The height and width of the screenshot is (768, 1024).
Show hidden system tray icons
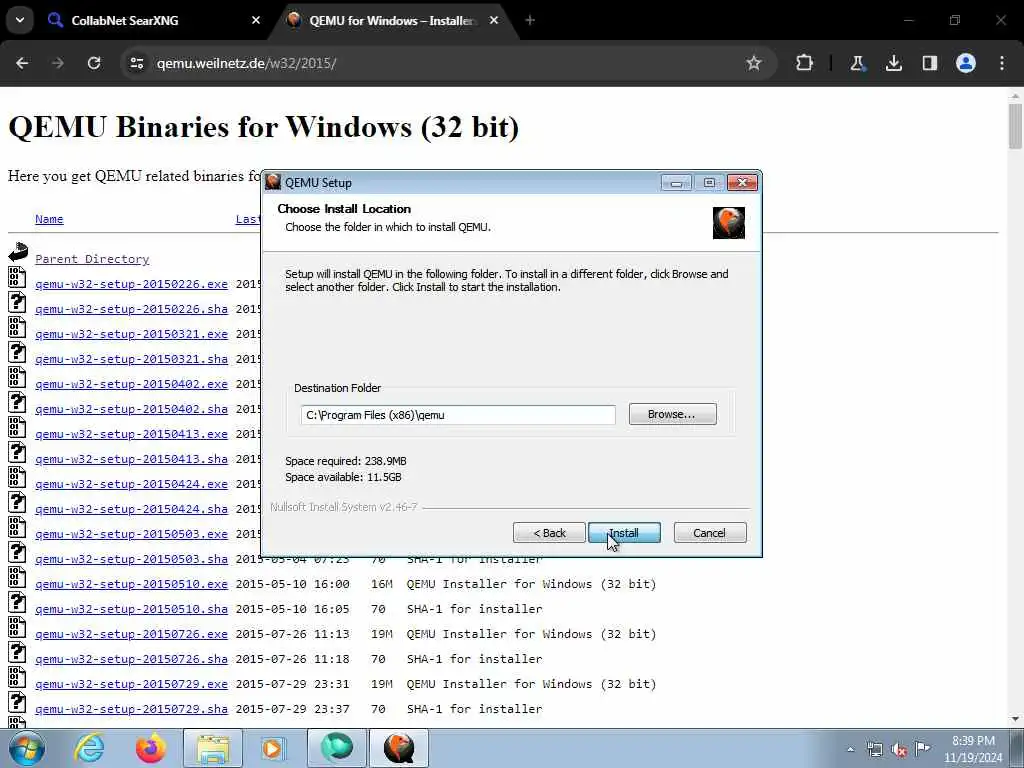(x=850, y=750)
